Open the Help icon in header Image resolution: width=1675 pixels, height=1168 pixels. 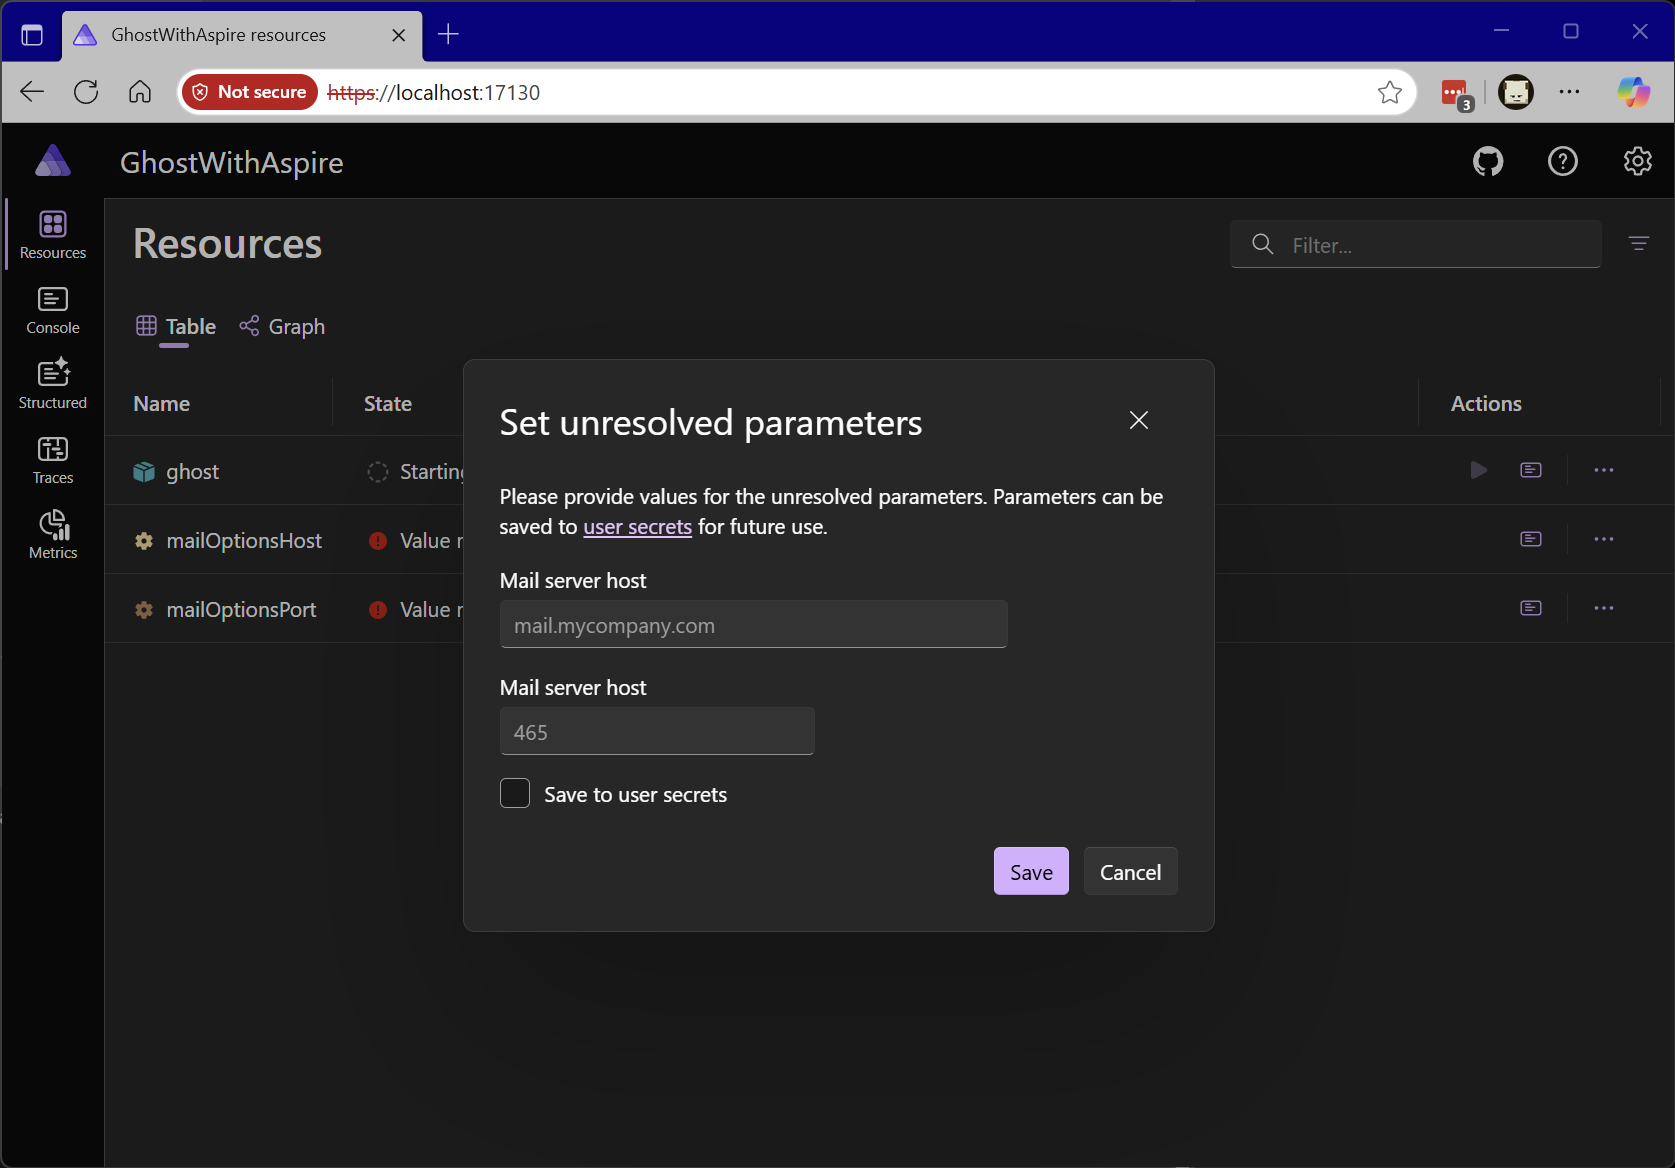click(x=1562, y=161)
